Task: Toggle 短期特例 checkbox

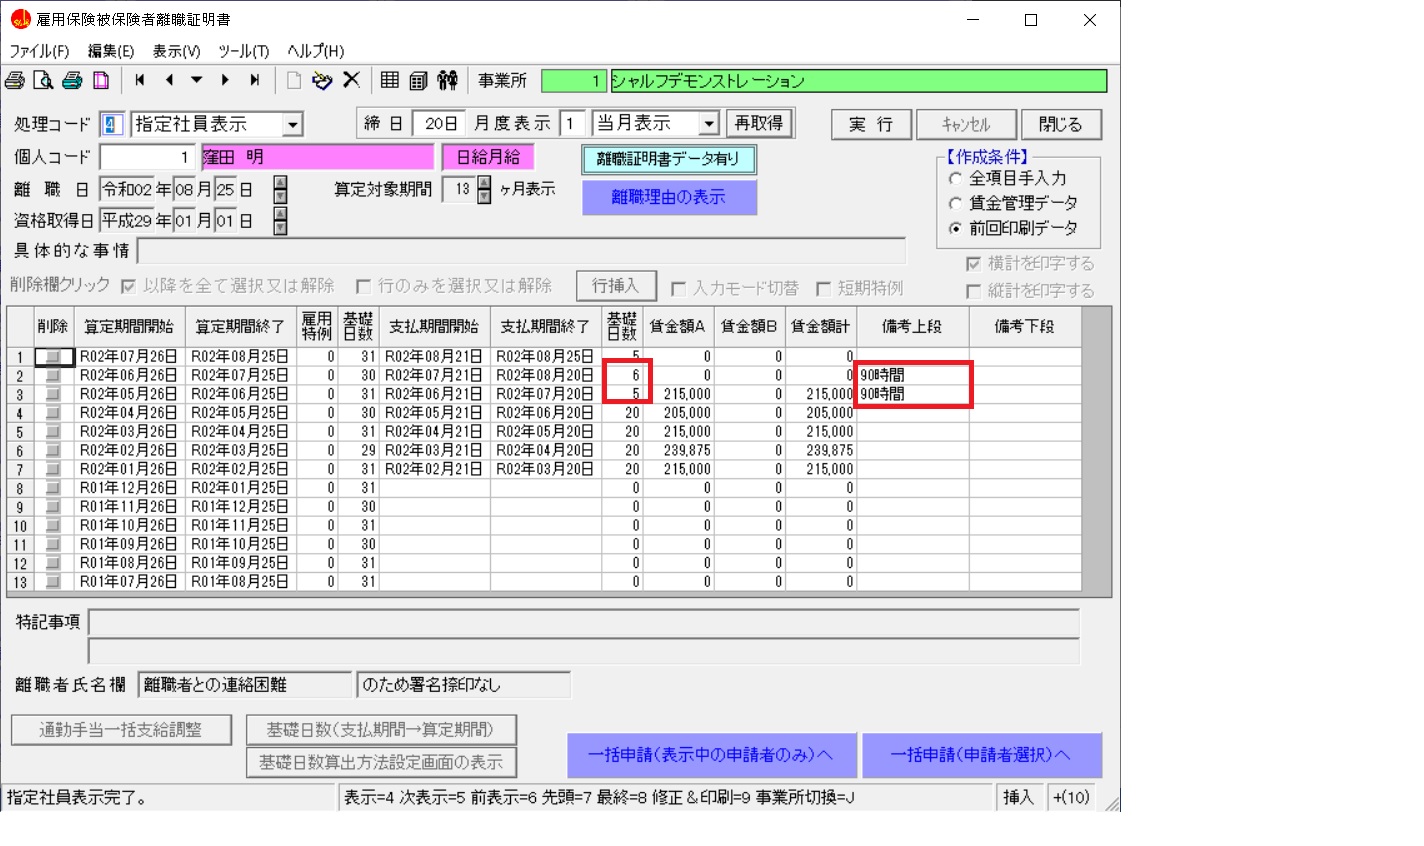Action: (x=823, y=288)
